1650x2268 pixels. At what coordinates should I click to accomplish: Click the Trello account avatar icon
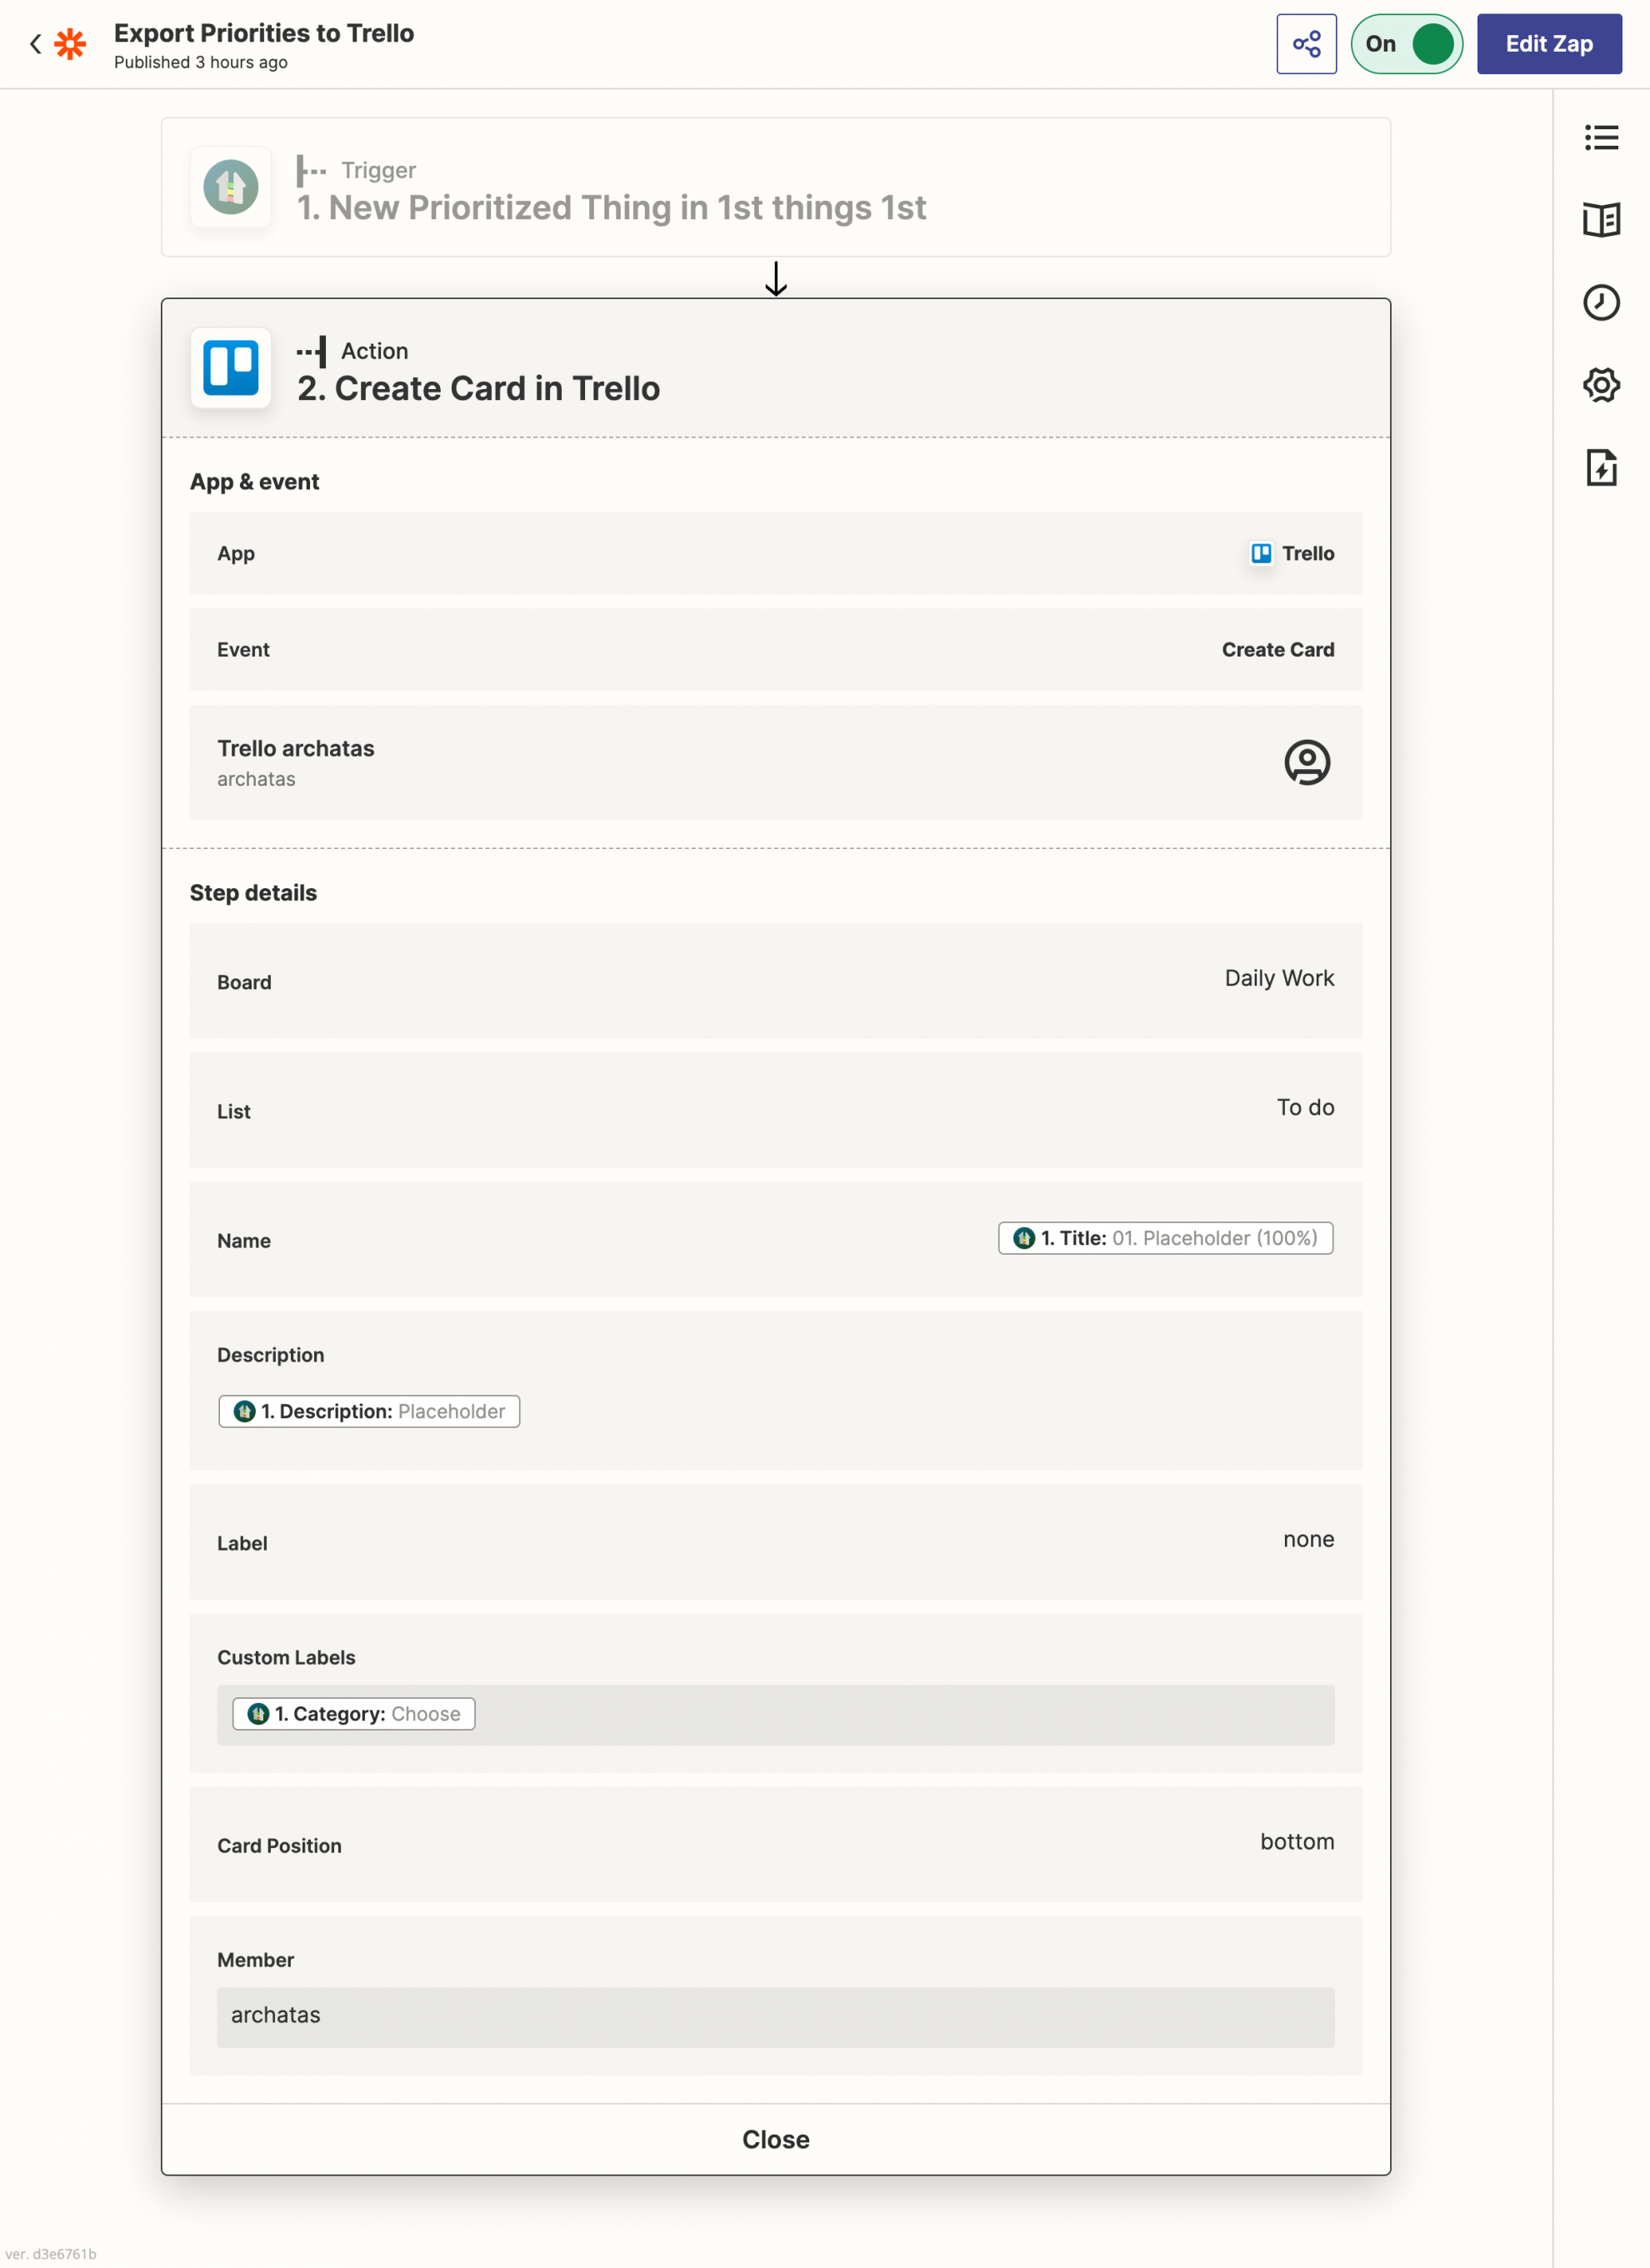(1306, 763)
